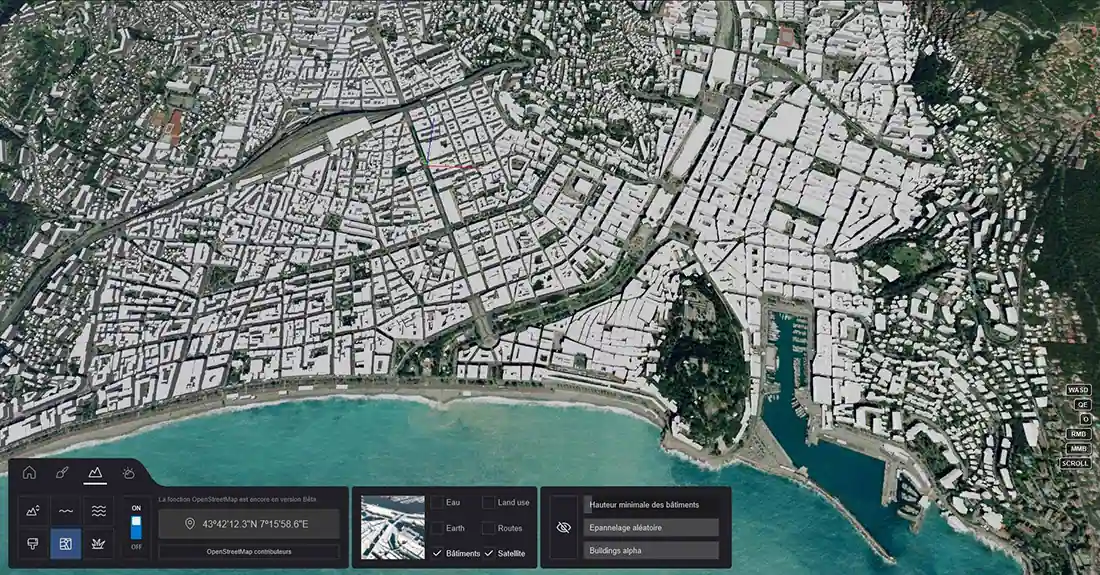
Task: Switch to the paintbrush tab
Action: coord(62,473)
